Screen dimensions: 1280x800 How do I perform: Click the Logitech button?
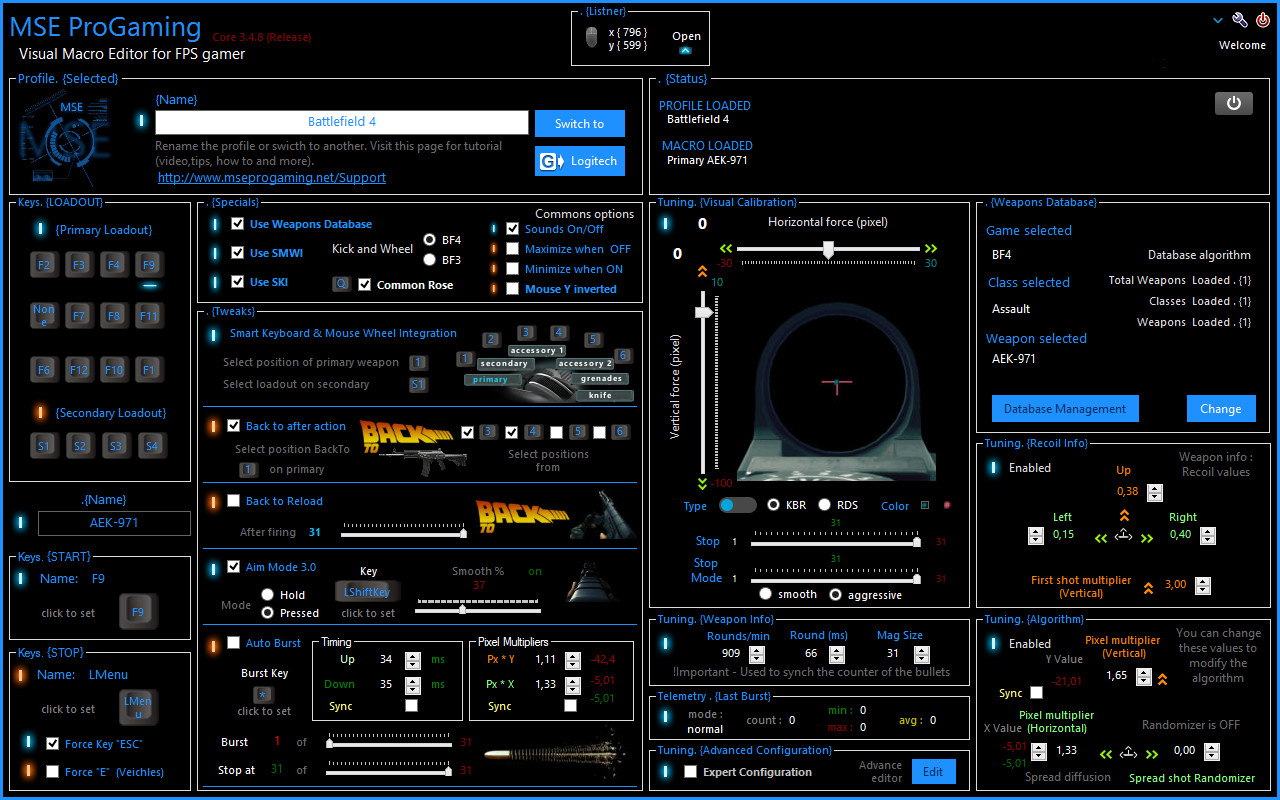(x=580, y=161)
